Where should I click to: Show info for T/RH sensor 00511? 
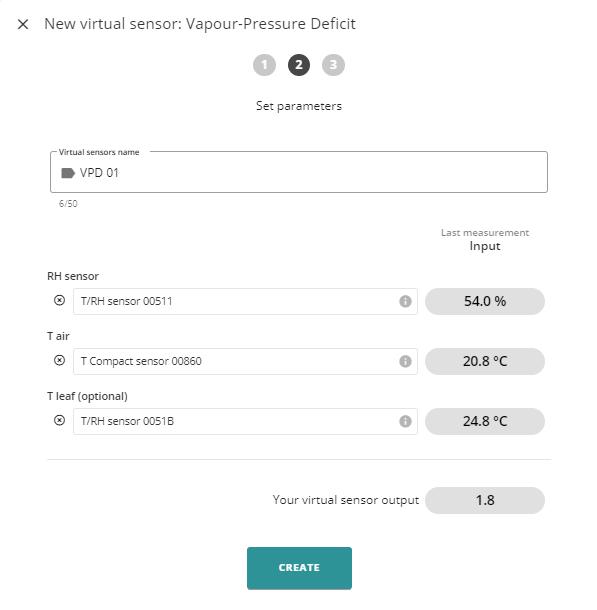[405, 301]
